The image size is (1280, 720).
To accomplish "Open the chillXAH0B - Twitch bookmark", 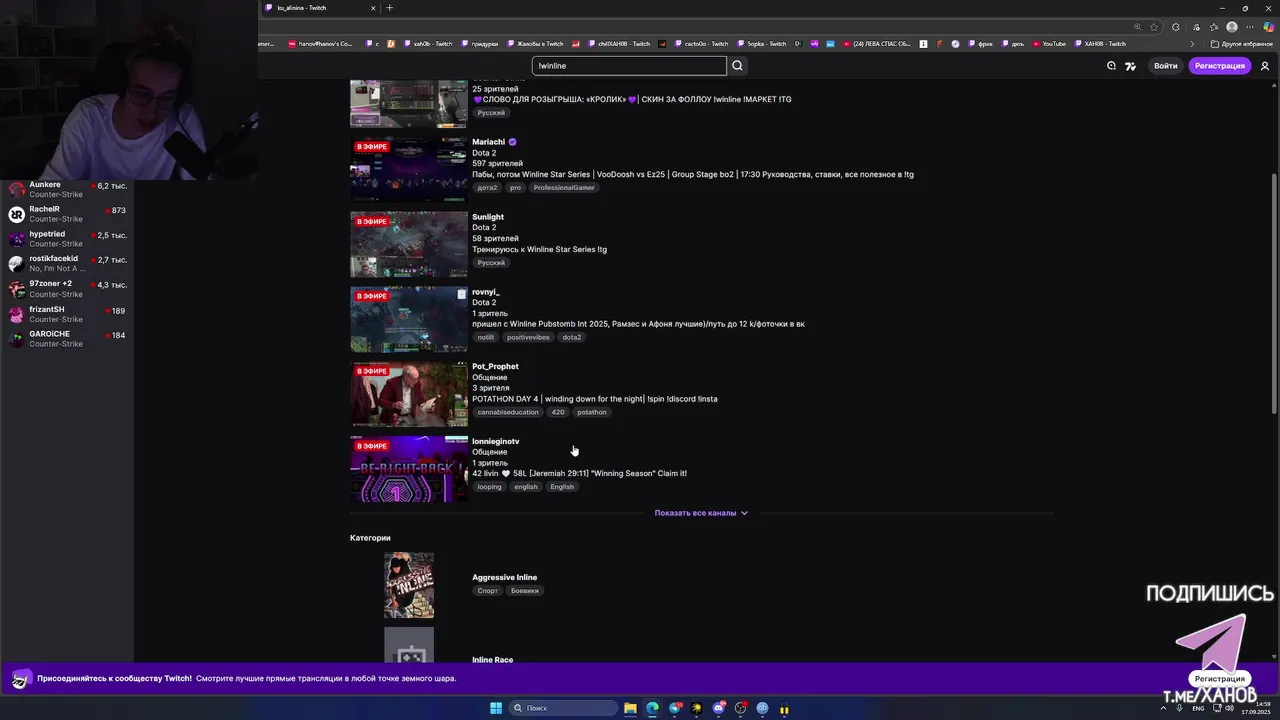I will click(619, 44).
